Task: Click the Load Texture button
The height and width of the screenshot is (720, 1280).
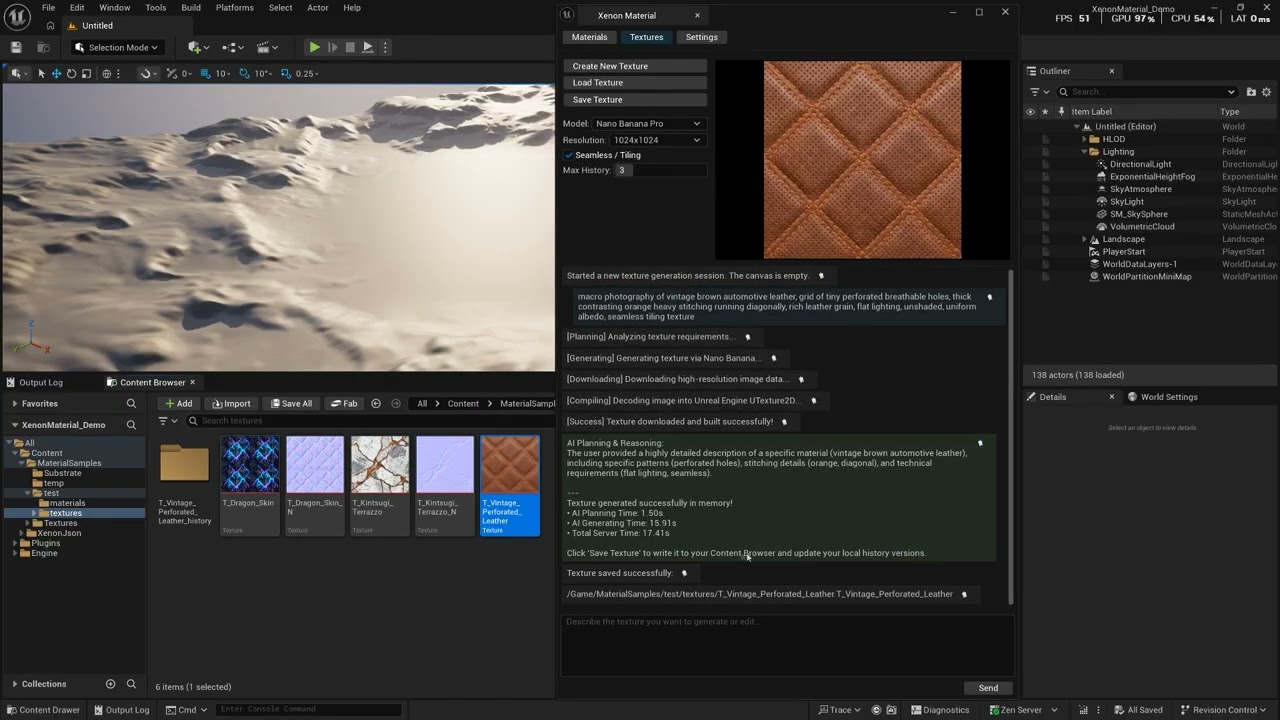Action: 635,83
